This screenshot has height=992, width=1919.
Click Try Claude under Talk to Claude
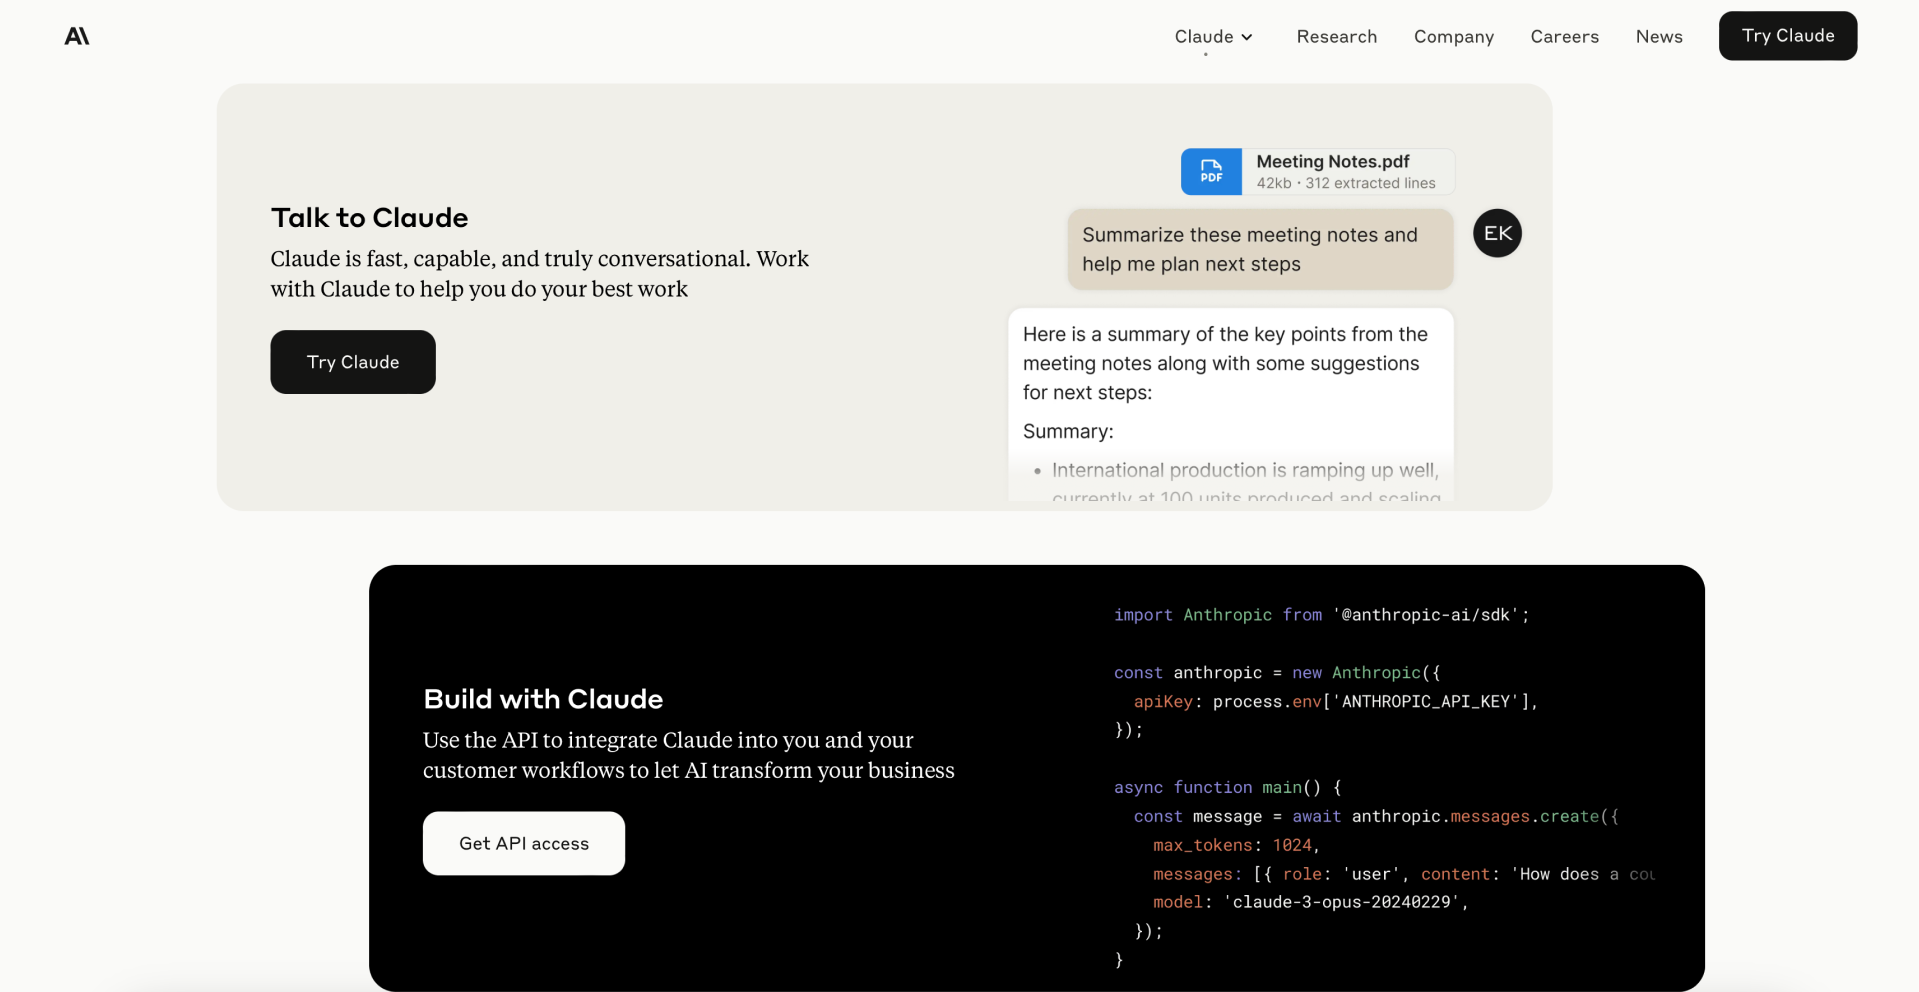pos(353,362)
